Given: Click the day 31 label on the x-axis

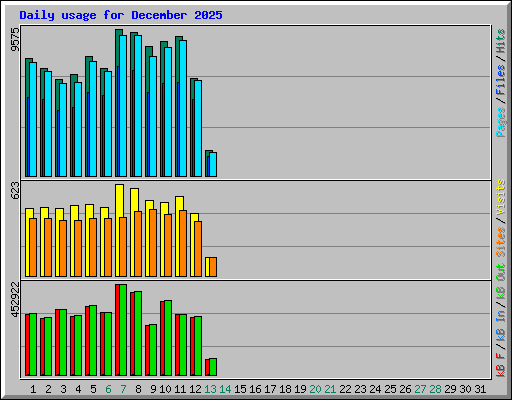Looking at the screenshot, I should (x=480, y=389).
